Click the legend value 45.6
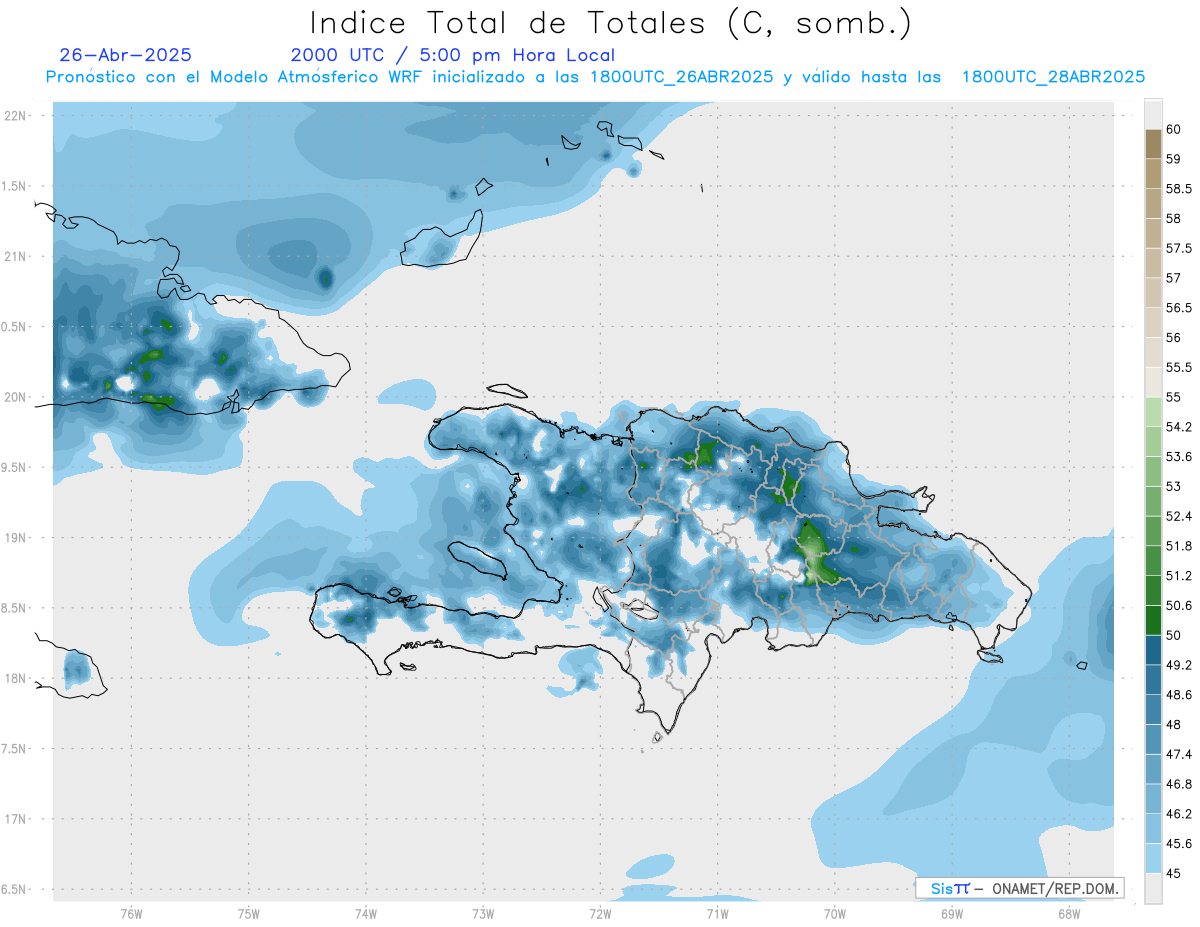1200x927 pixels. click(1178, 844)
